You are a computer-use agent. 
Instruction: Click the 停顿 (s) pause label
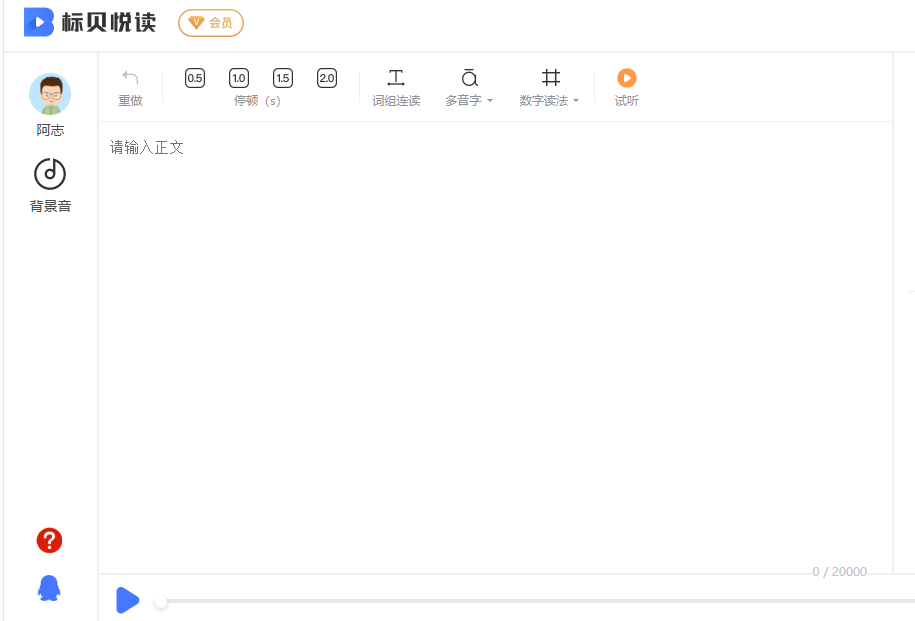point(257,101)
